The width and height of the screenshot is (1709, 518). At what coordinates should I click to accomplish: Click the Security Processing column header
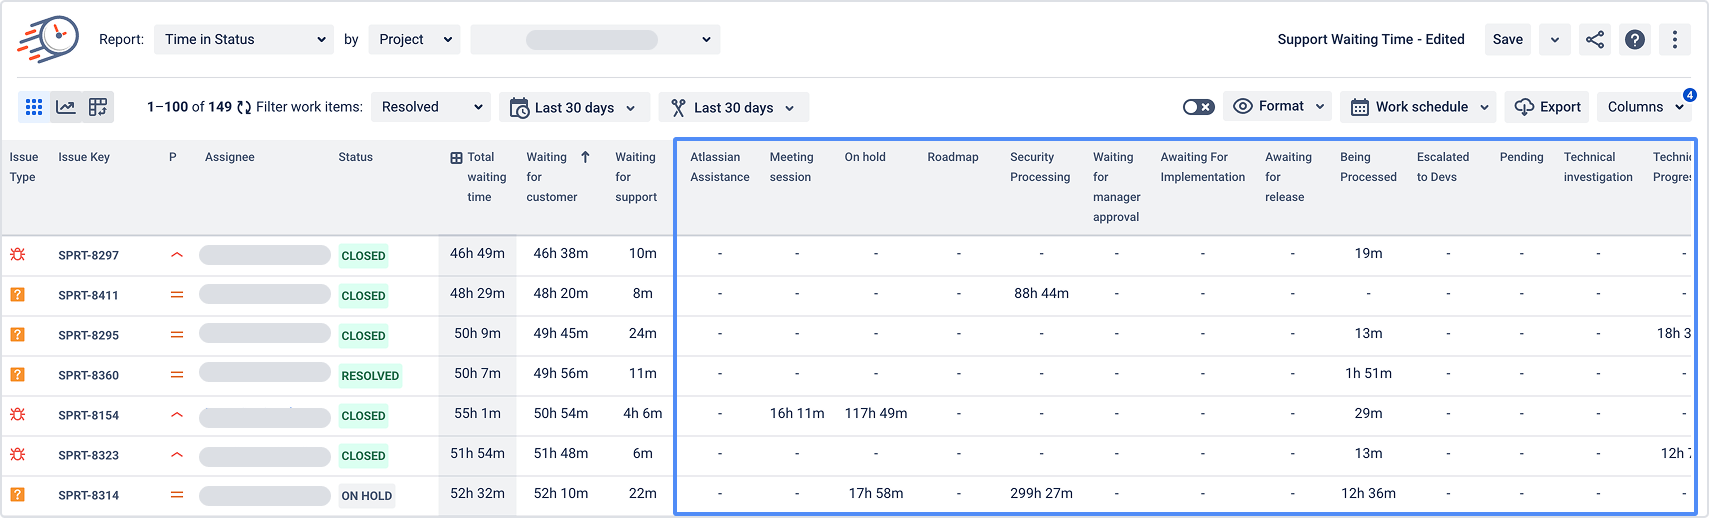(x=1040, y=167)
